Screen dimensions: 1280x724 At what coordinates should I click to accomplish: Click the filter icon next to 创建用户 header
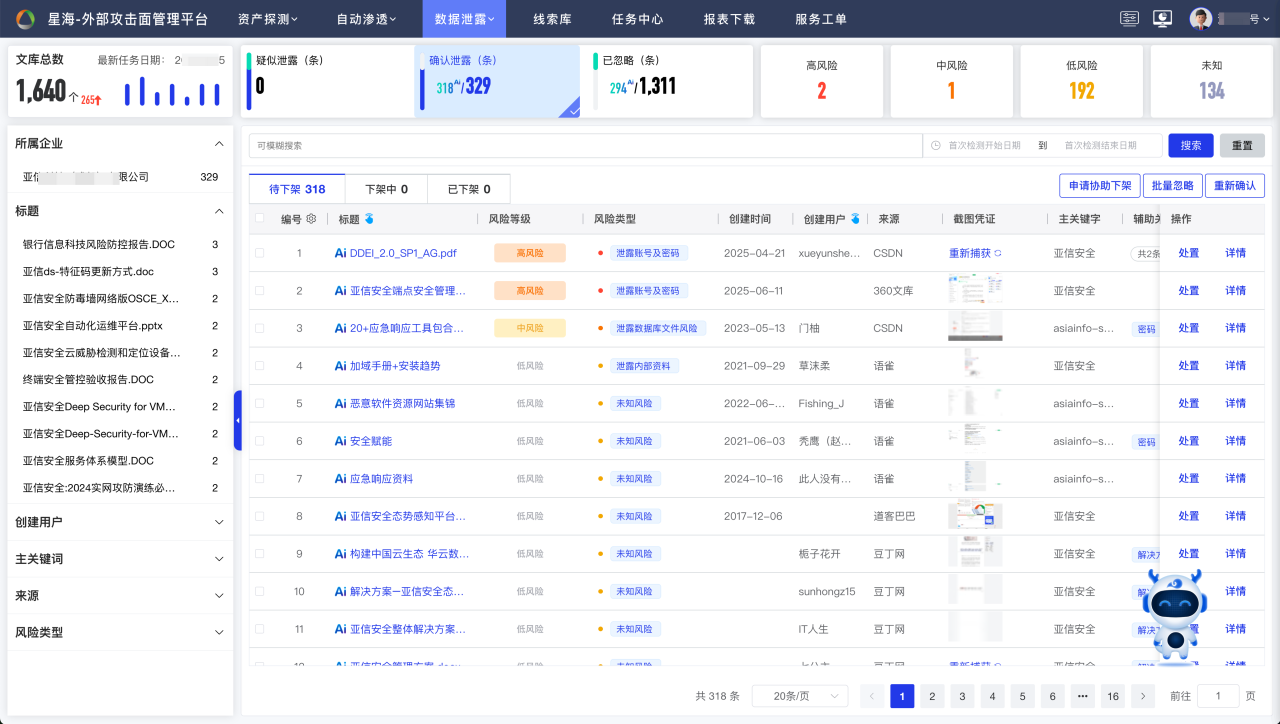click(x=855, y=219)
